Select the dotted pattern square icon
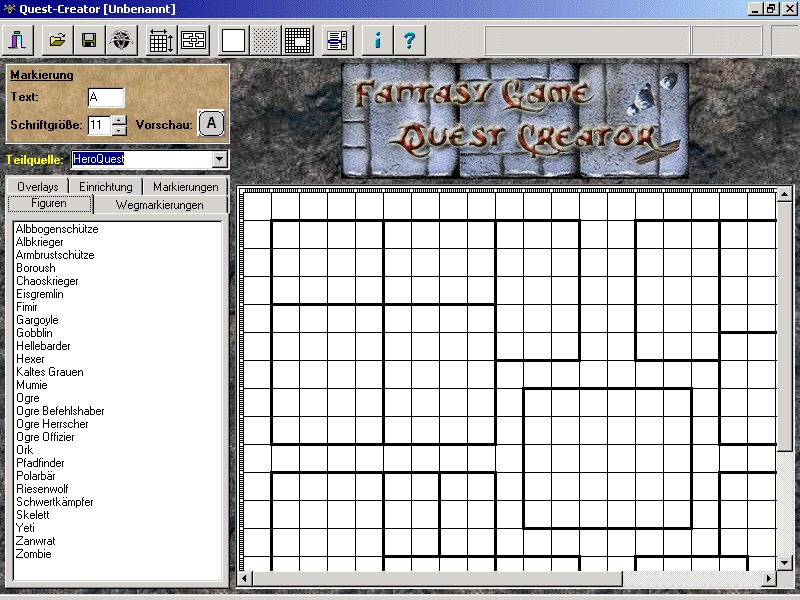The height and width of the screenshot is (600, 800). tap(266, 40)
